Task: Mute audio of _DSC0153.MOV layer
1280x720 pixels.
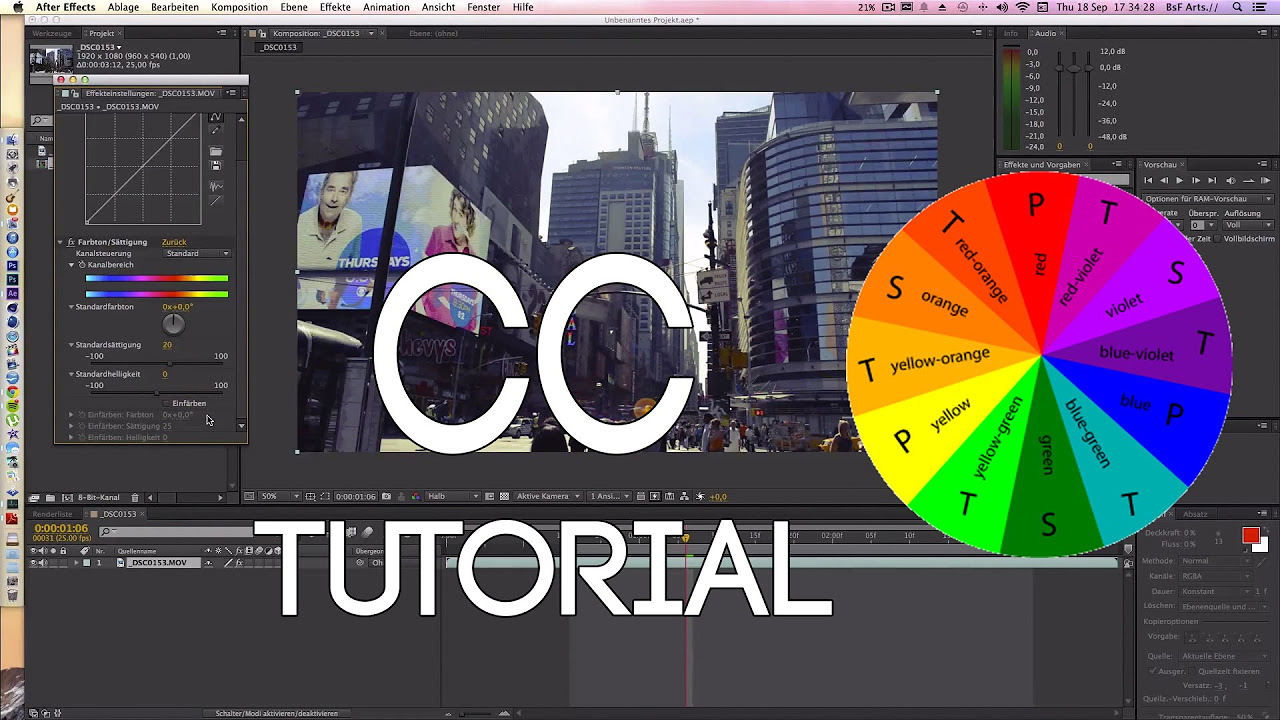Action: (43, 563)
